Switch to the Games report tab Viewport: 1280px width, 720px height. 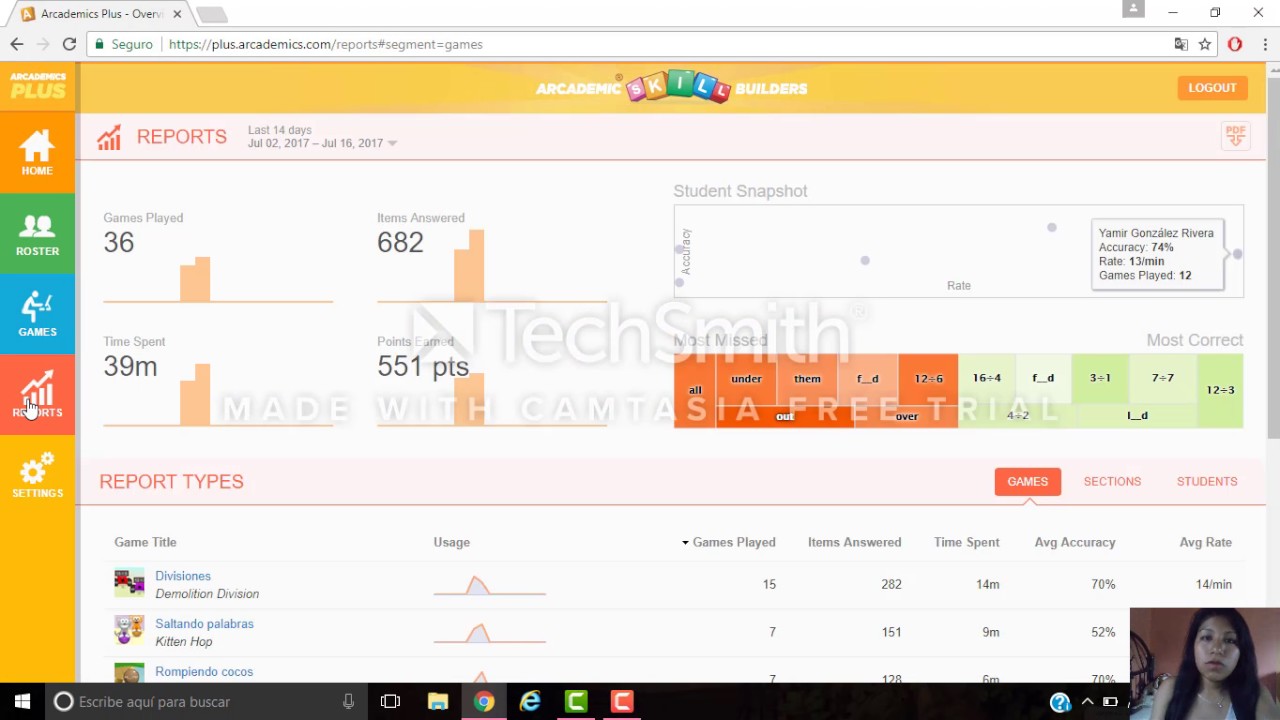pyautogui.click(x=1027, y=481)
